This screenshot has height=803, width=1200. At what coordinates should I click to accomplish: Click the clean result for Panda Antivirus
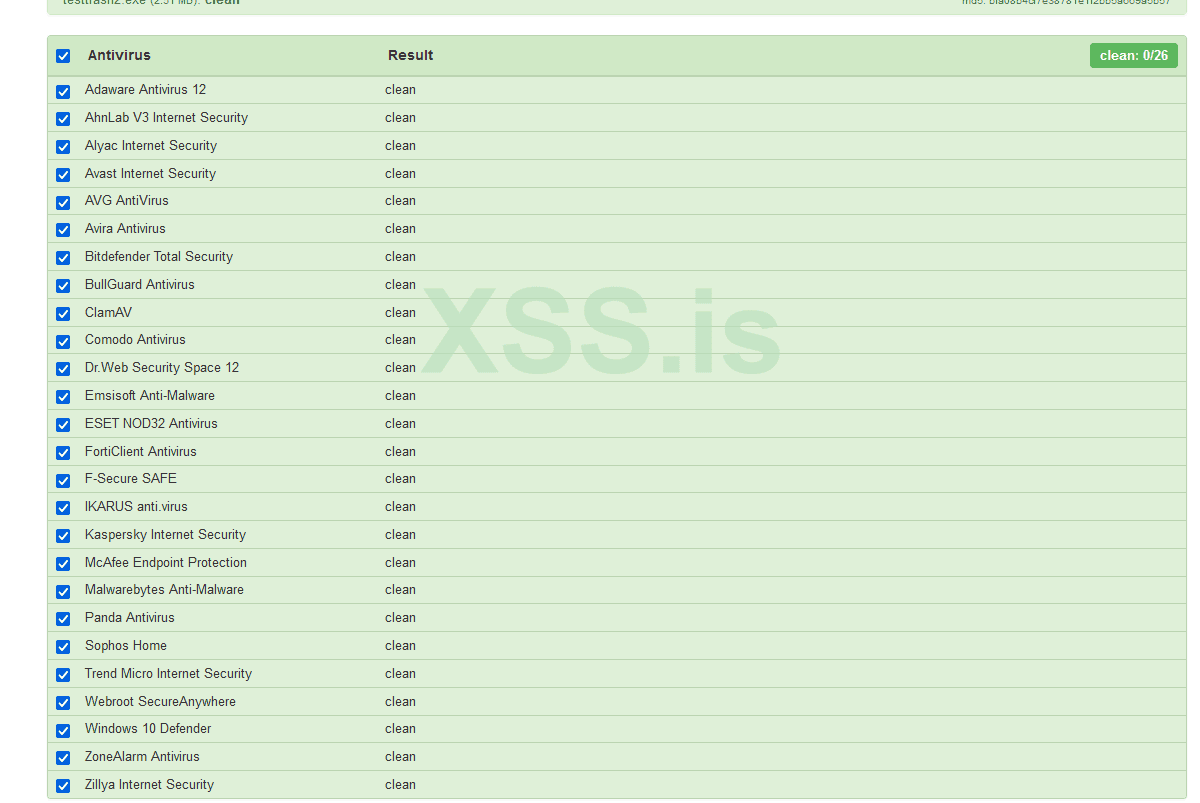(400, 618)
